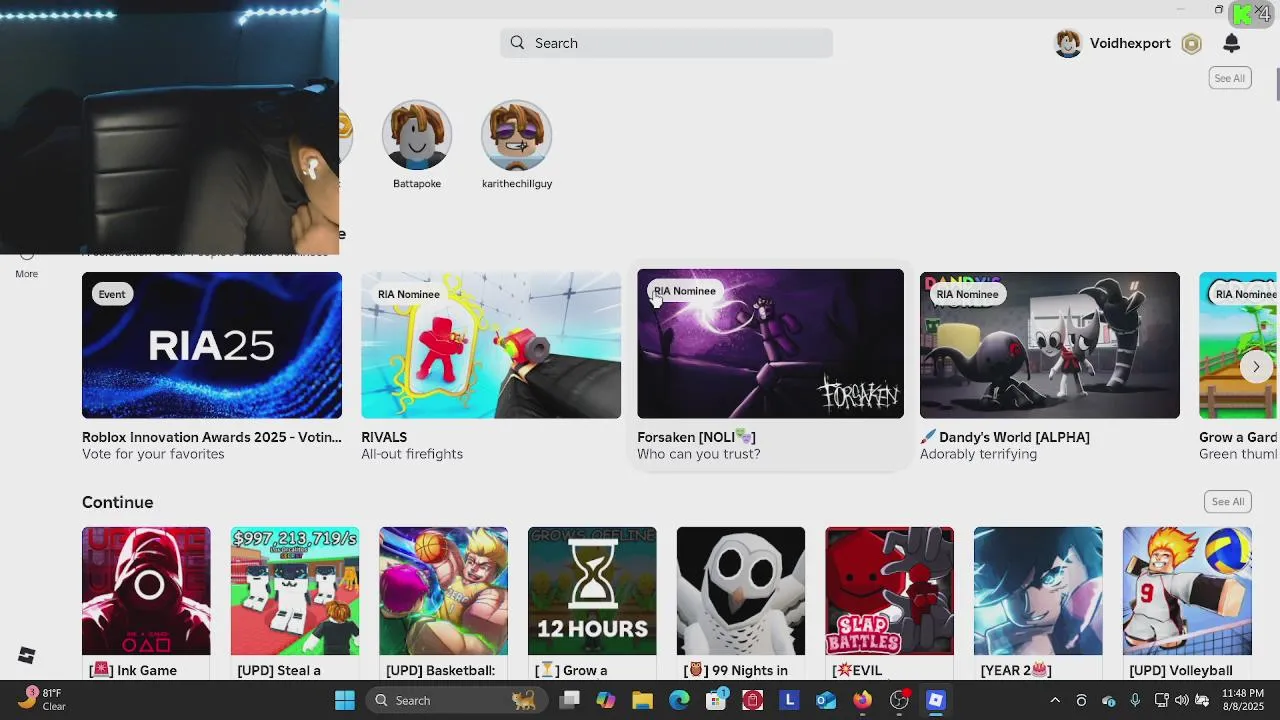This screenshot has width=1280, height=720.
Task: Click the 'Adorably terrifying' subtitle
Action: [x=978, y=454]
